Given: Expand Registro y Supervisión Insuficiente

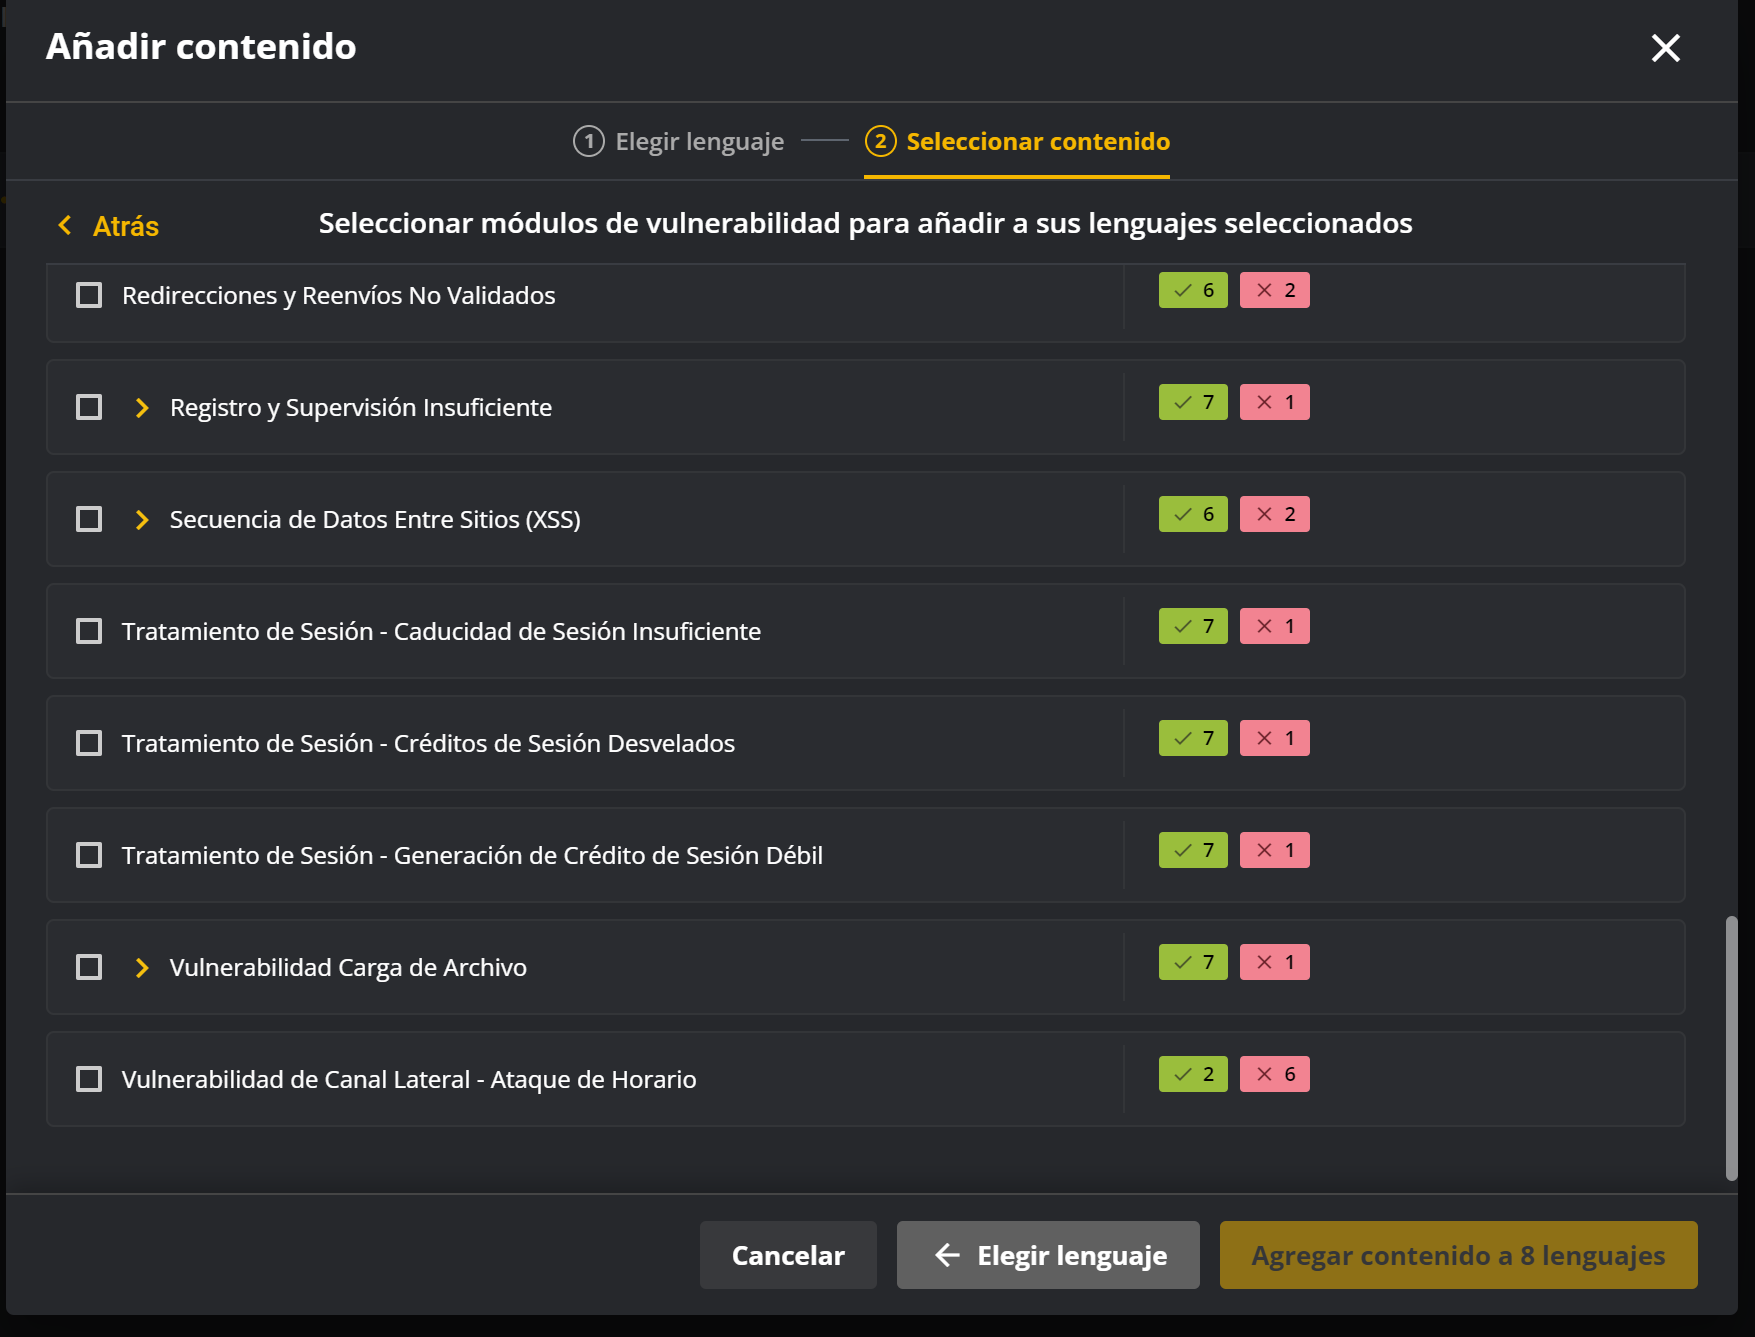Looking at the screenshot, I should (142, 407).
